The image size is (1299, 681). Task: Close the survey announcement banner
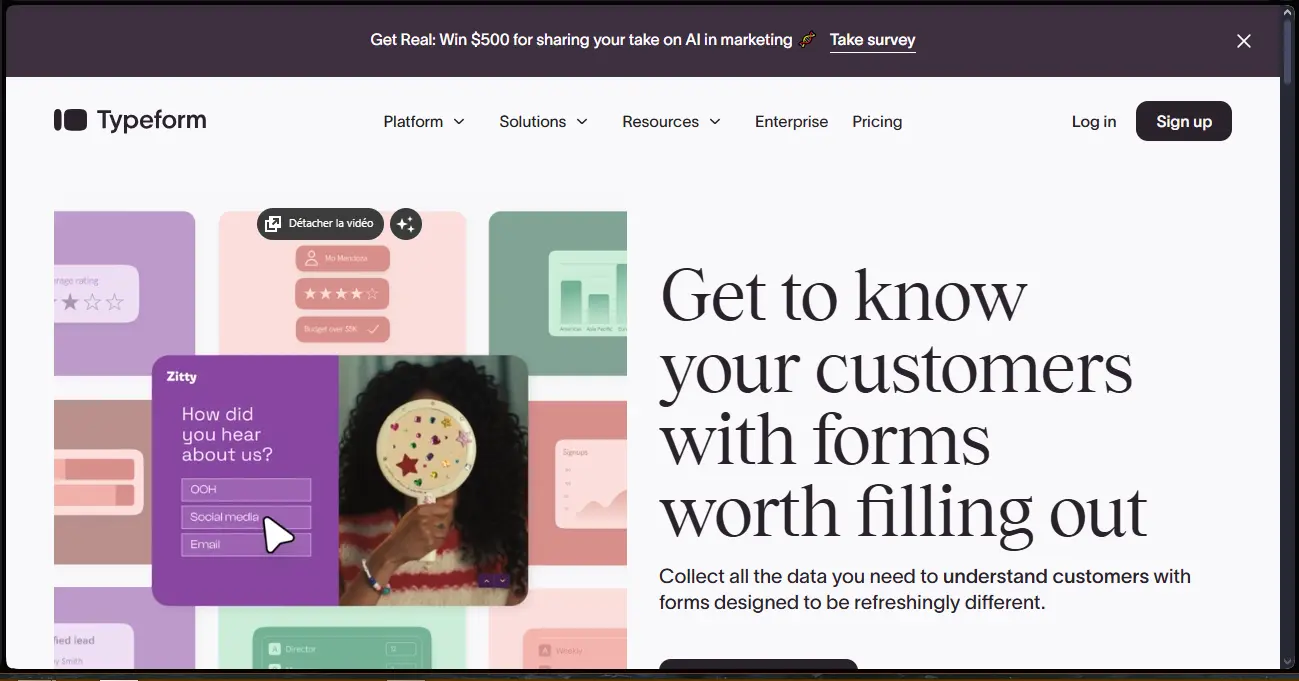click(x=1244, y=41)
